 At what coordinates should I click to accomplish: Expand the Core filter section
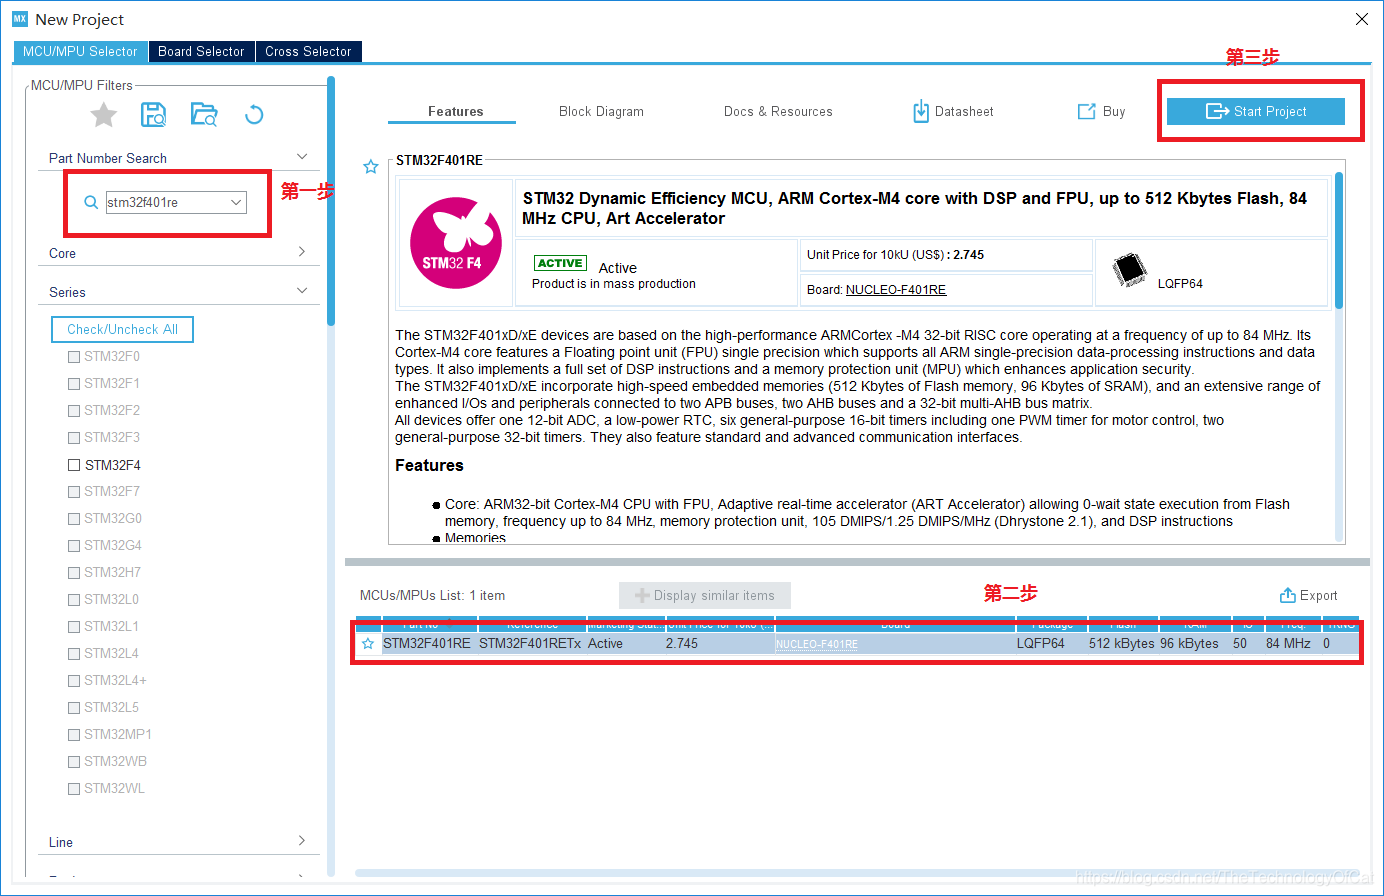click(x=302, y=252)
